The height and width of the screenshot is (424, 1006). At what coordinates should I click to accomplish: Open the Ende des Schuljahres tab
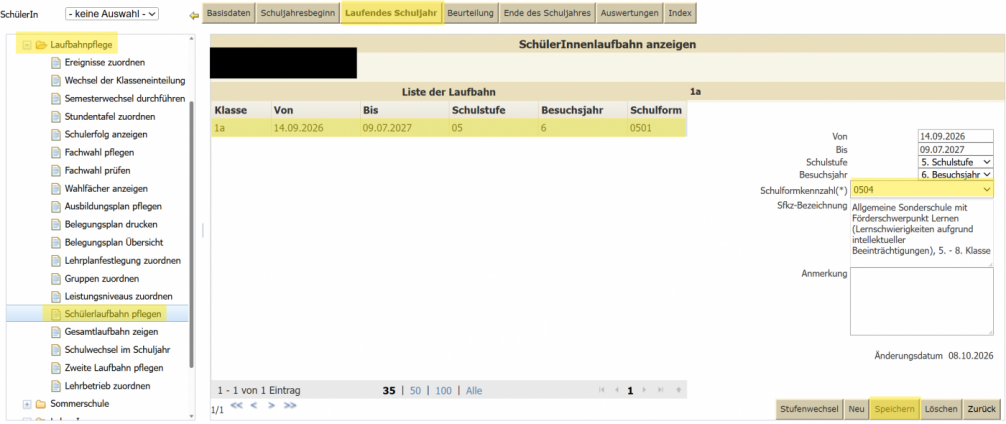547,13
